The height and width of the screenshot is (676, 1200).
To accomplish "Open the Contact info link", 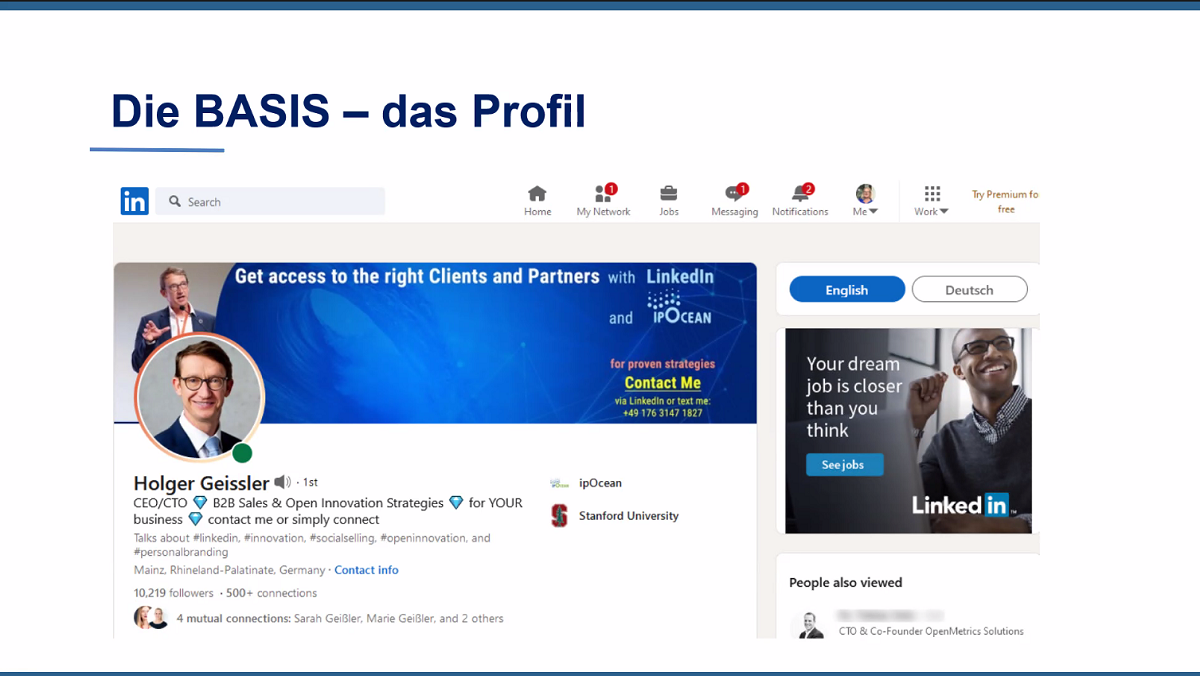I will (366, 570).
